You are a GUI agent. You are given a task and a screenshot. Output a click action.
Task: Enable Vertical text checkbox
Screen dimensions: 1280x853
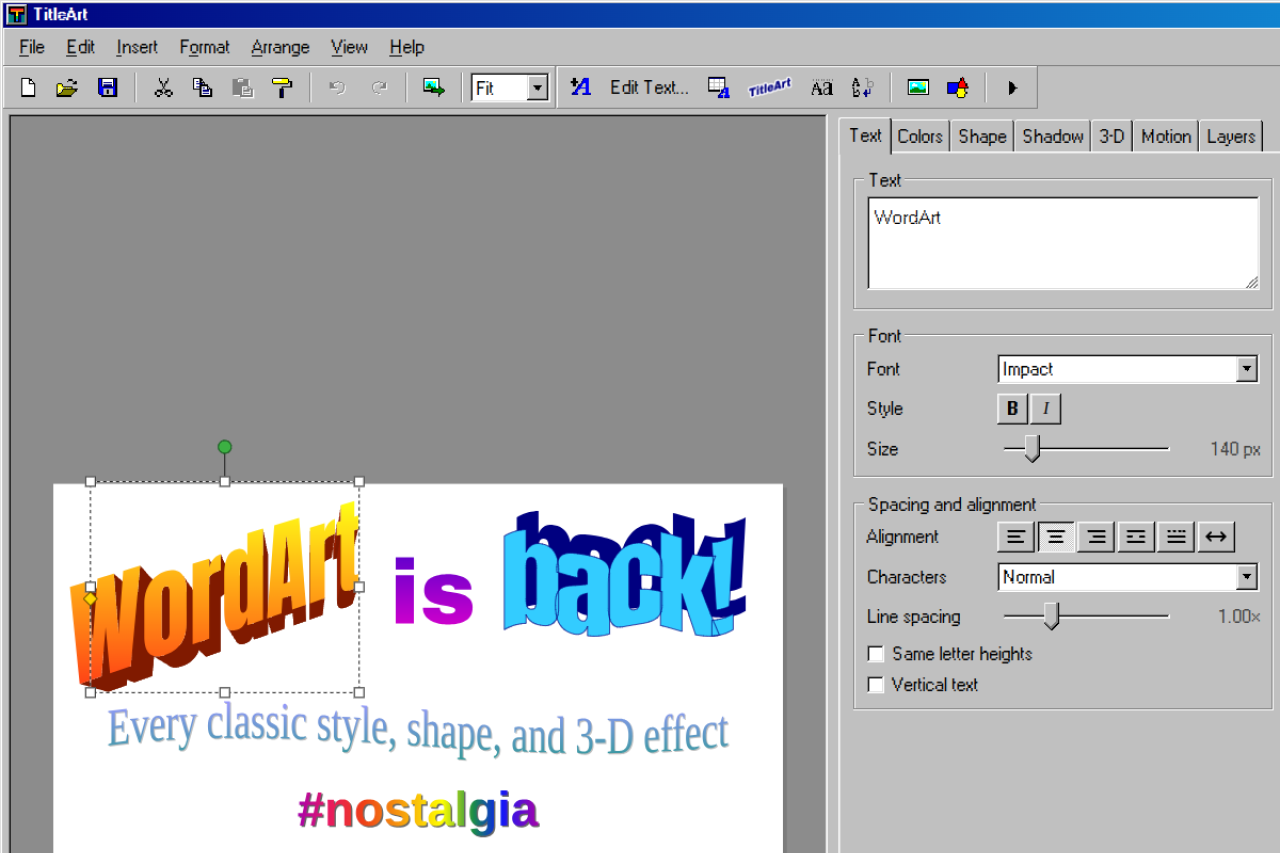[x=876, y=685]
